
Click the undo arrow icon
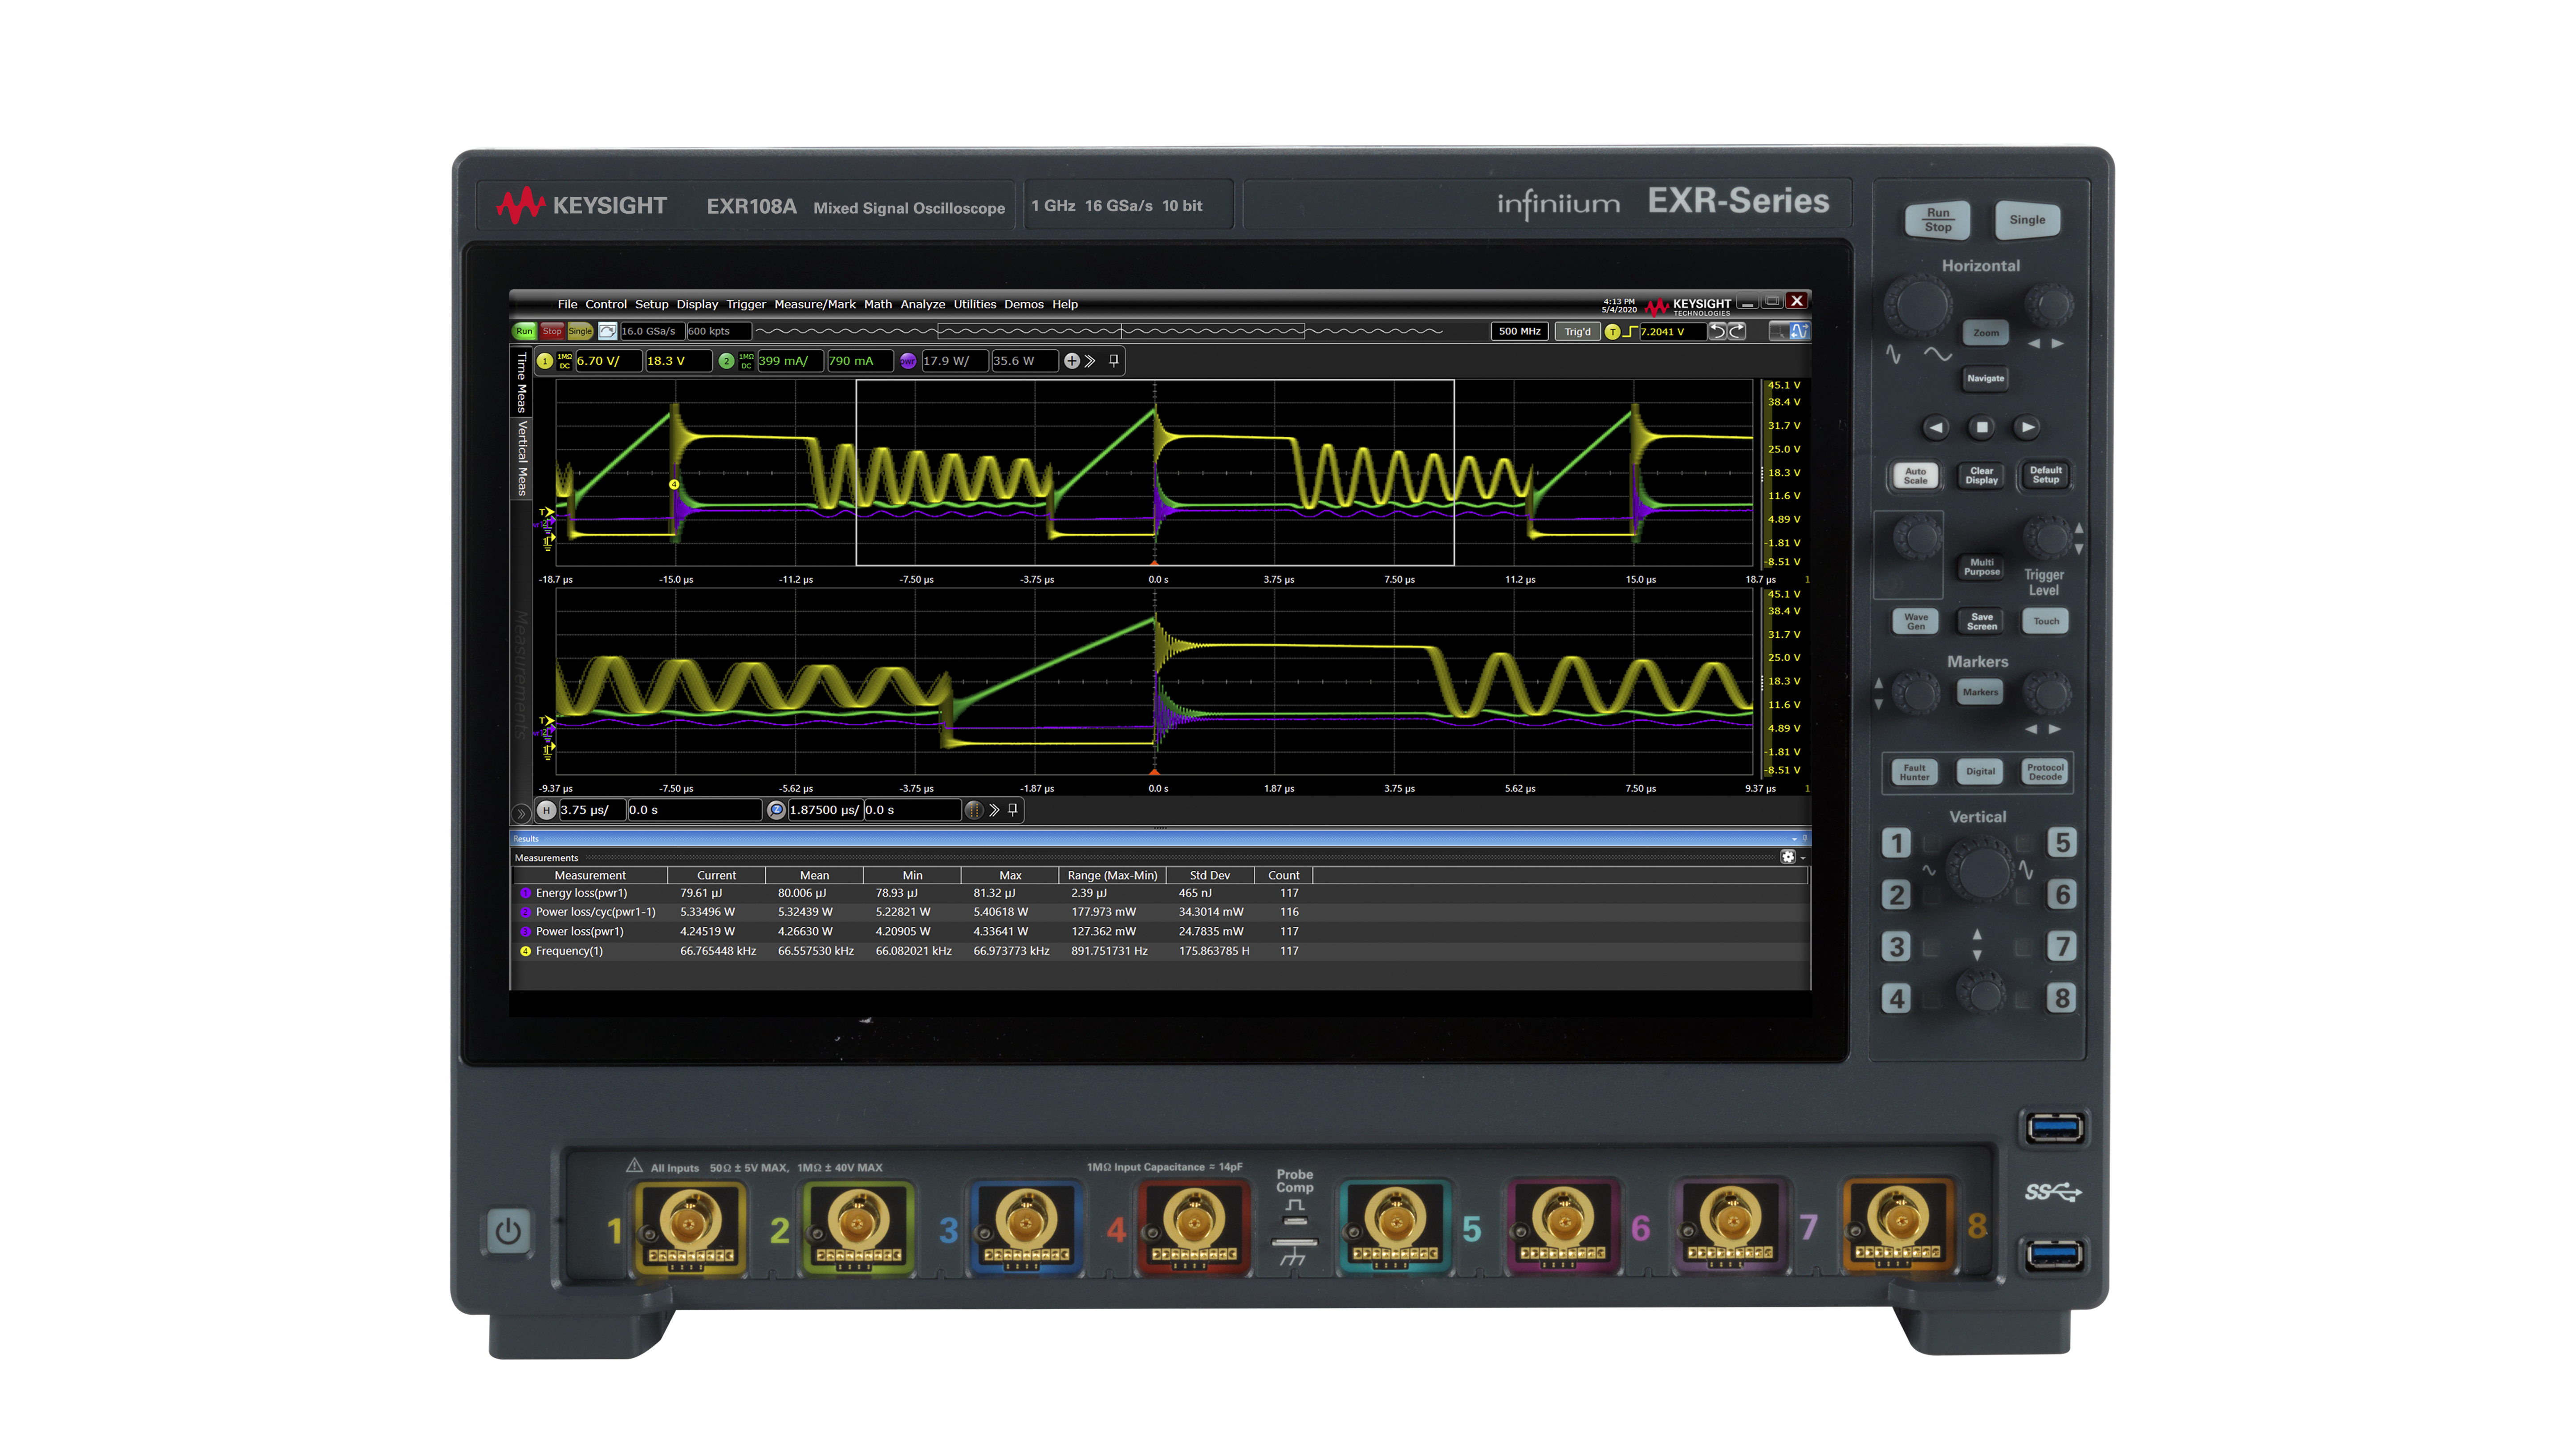1717,331
